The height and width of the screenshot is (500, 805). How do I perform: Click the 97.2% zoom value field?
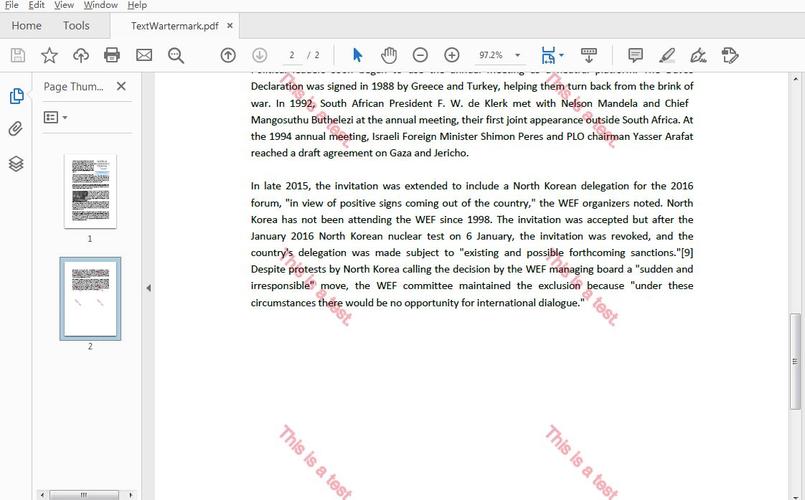pyautogui.click(x=491, y=55)
